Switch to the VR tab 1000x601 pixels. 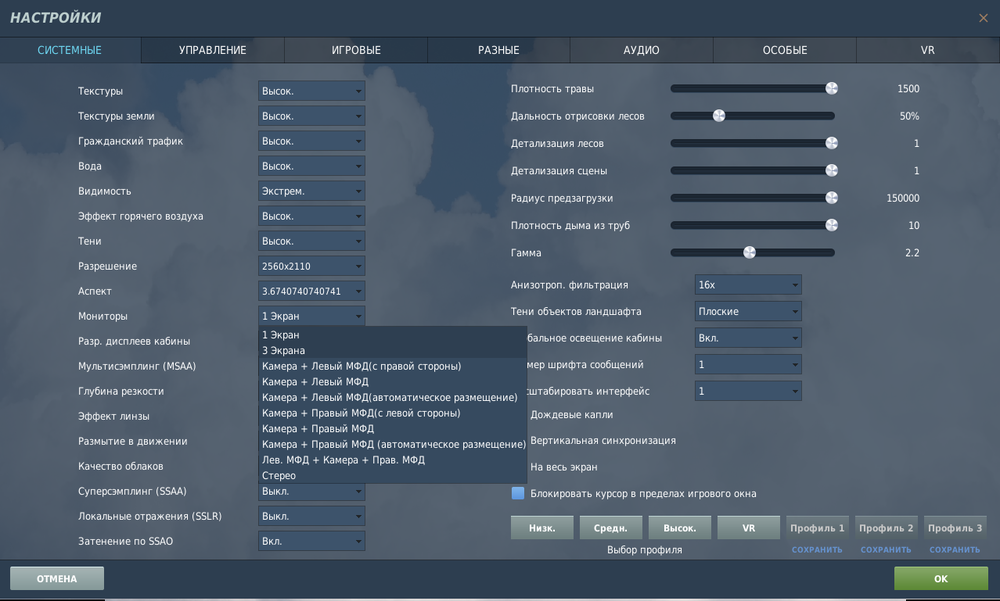(928, 50)
